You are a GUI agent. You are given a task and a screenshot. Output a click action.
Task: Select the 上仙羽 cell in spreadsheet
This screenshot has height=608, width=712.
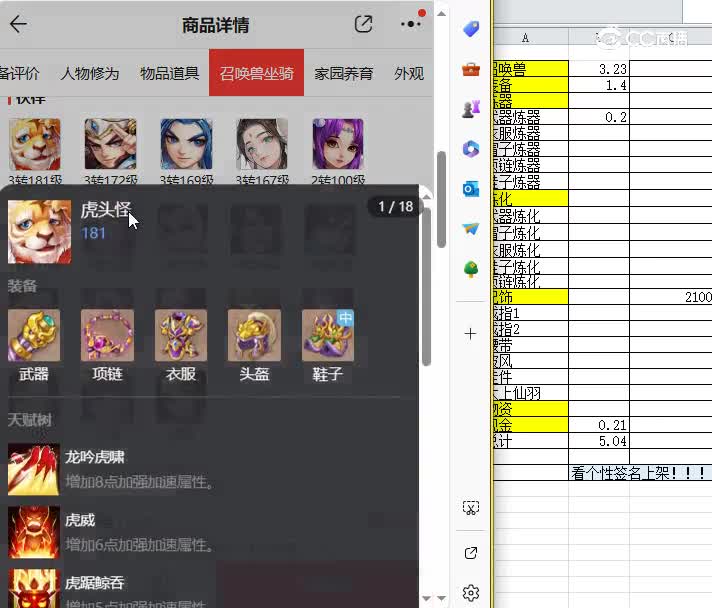click(x=530, y=393)
